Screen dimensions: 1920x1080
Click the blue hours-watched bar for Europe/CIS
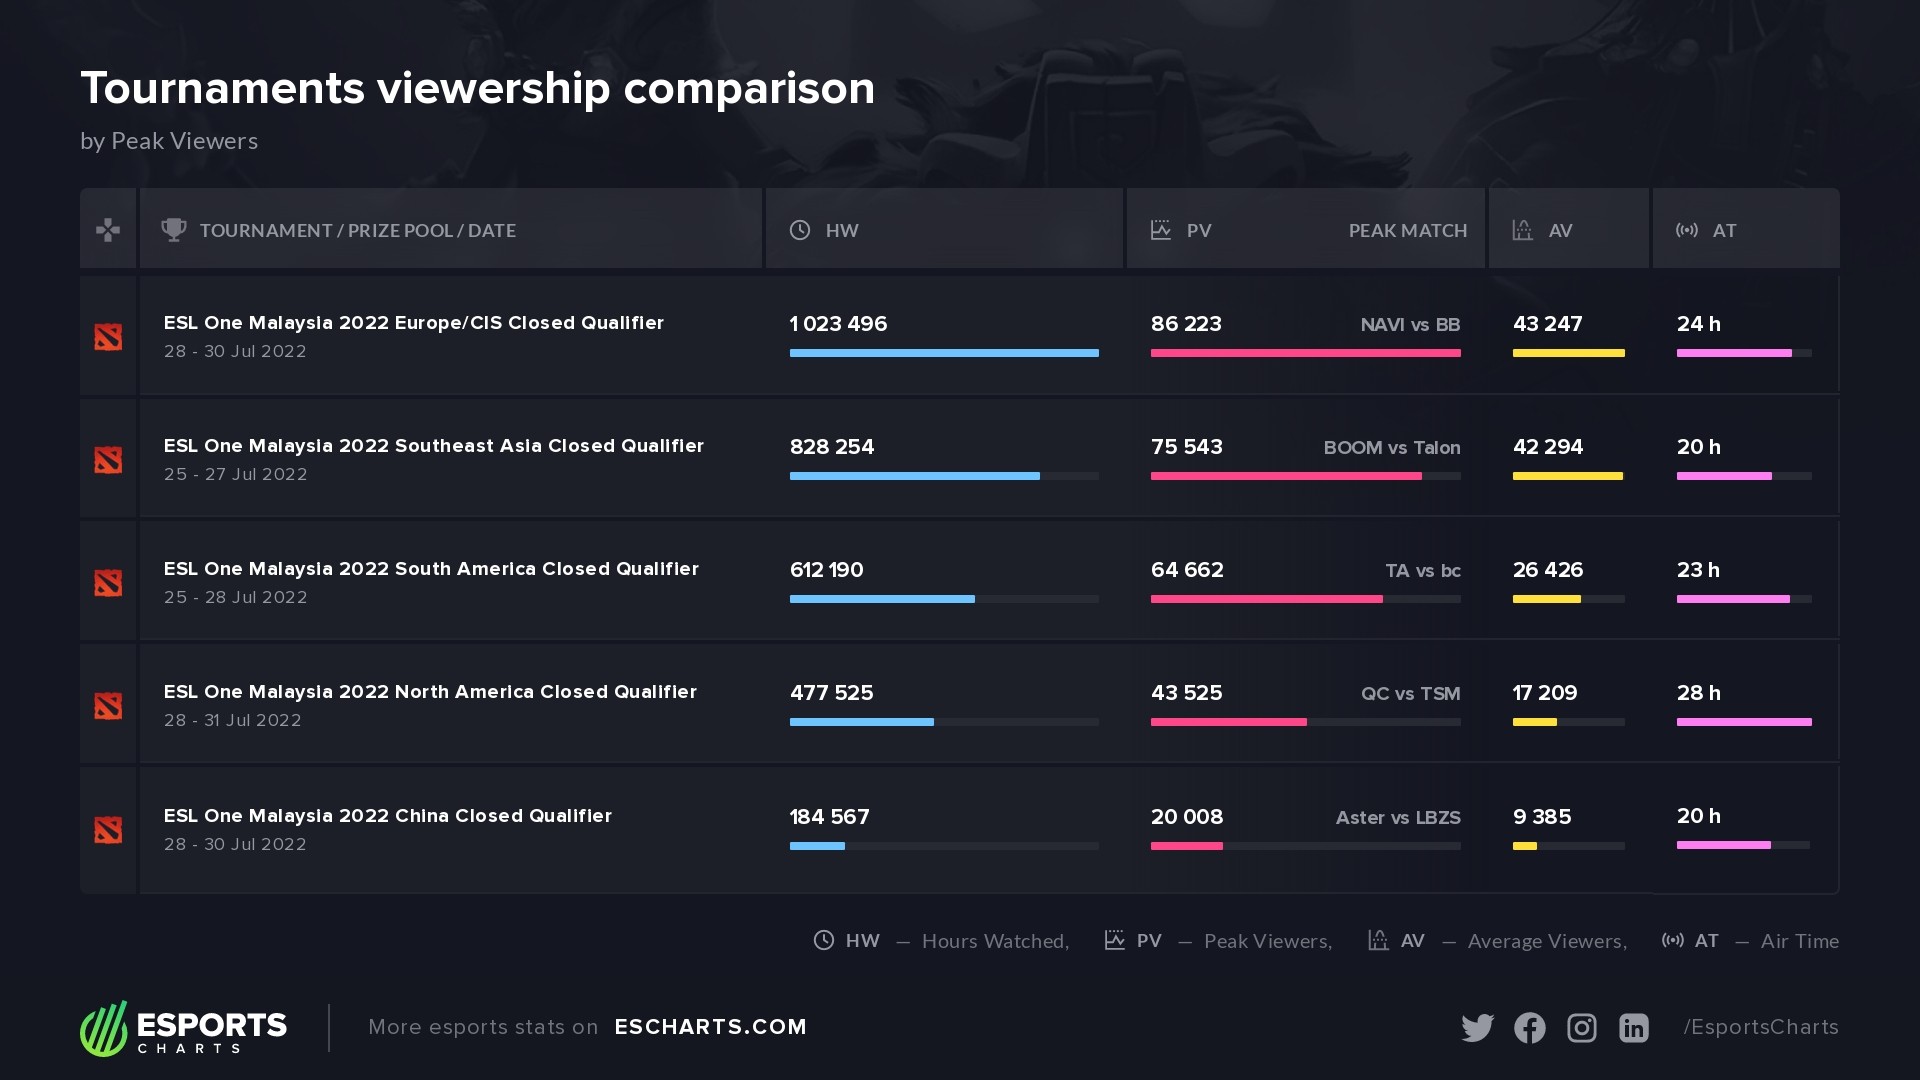click(943, 353)
